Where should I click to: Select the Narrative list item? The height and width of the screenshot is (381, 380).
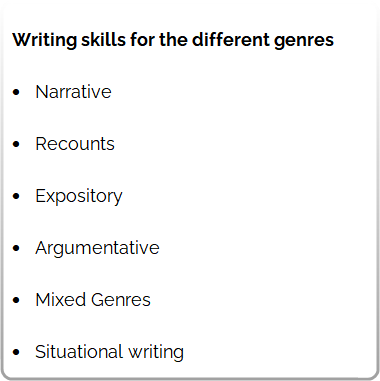(x=73, y=92)
